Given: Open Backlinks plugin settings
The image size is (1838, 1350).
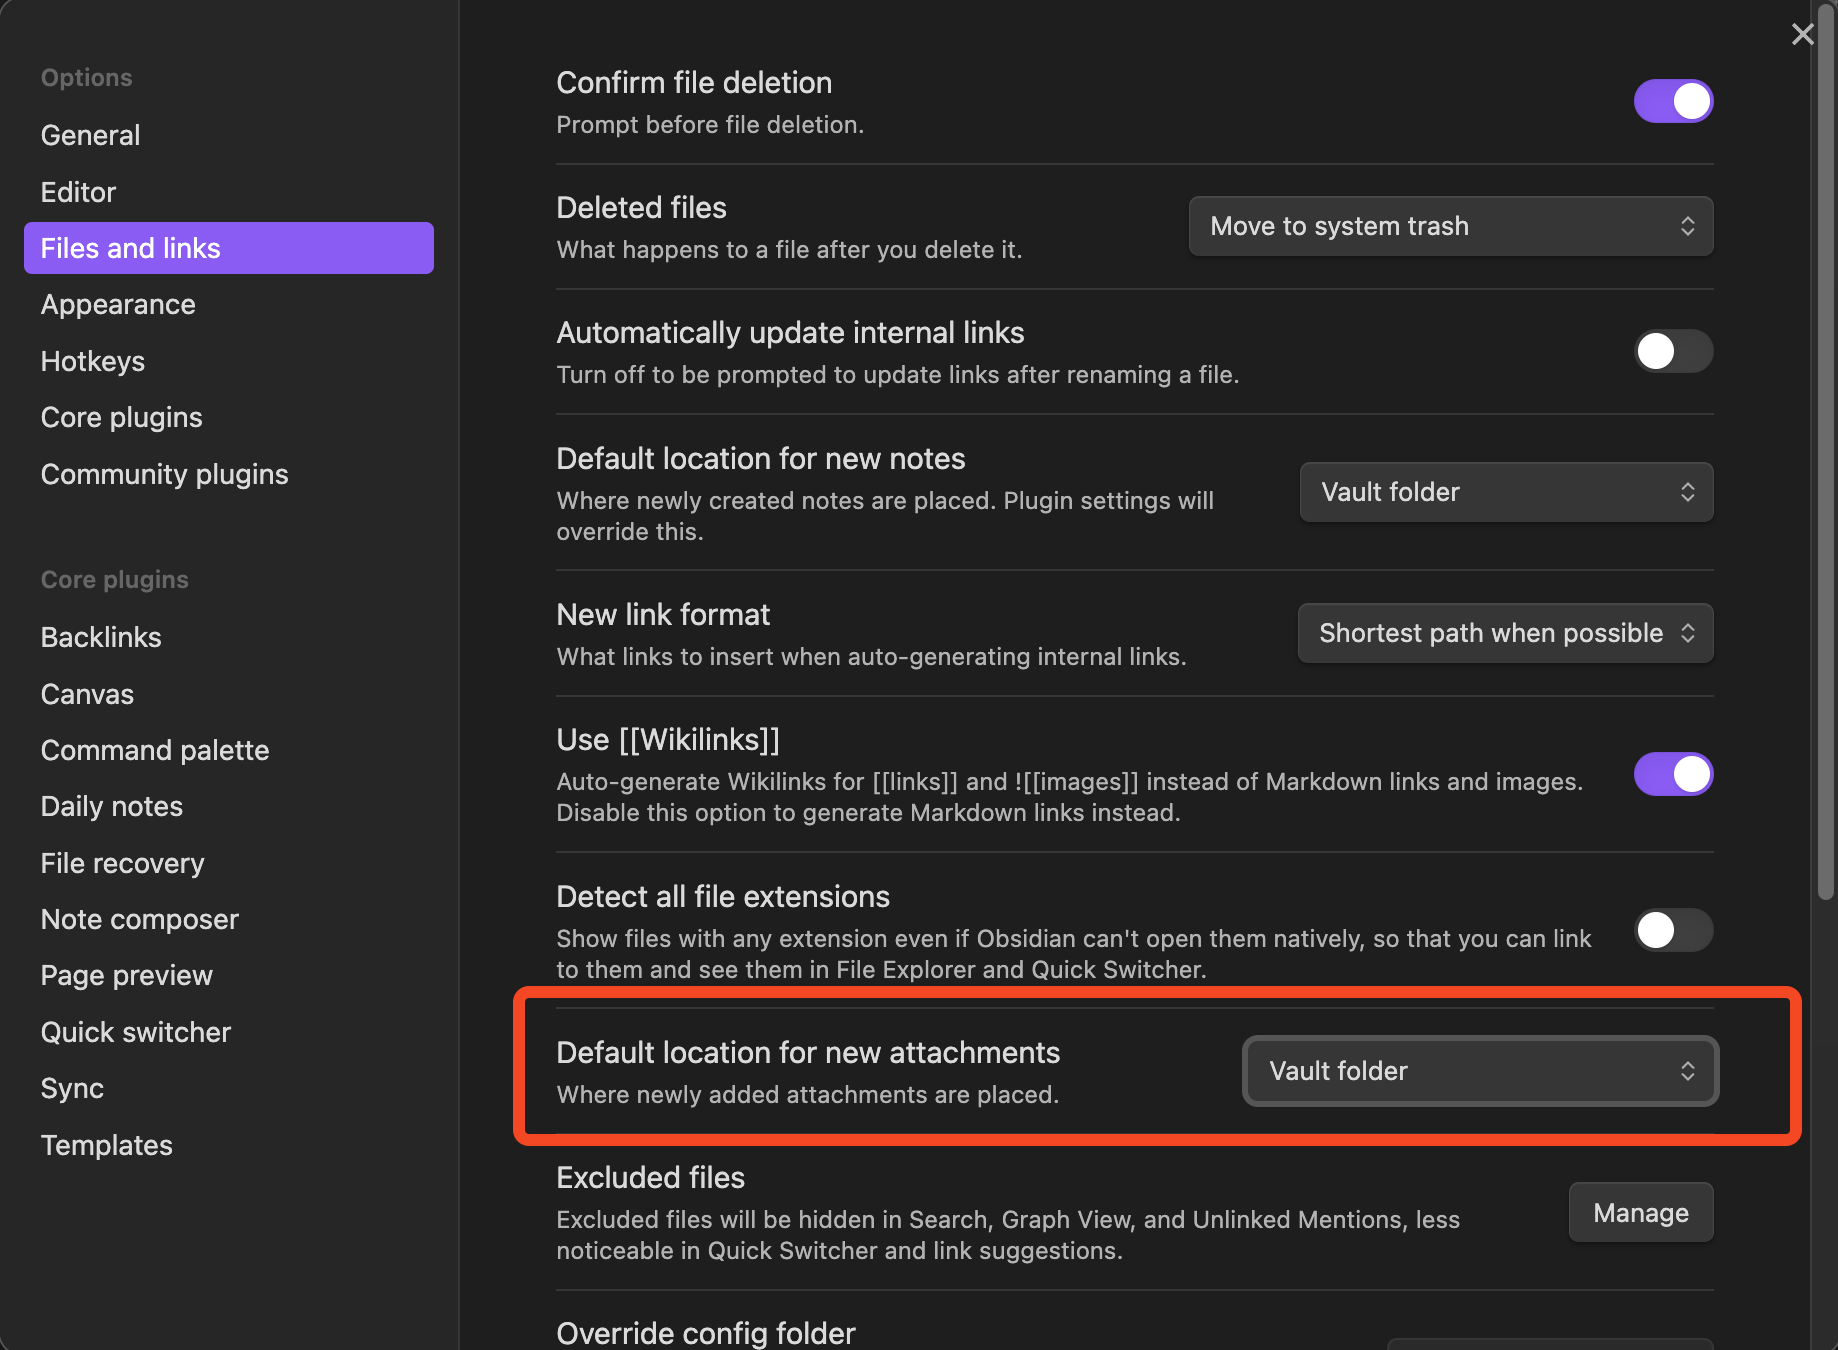Looking at the screenshot, I should pyautogui.click(x=101, y=637).
